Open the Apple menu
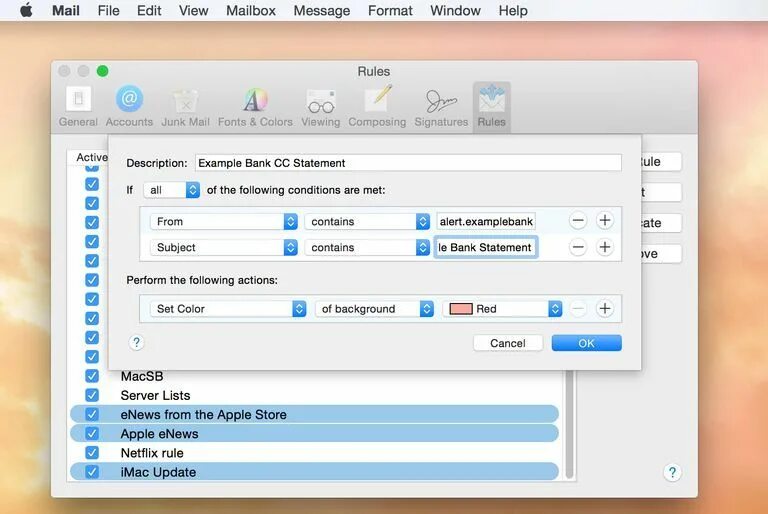Screen dimensions: 768x514 tap(26, 10)
